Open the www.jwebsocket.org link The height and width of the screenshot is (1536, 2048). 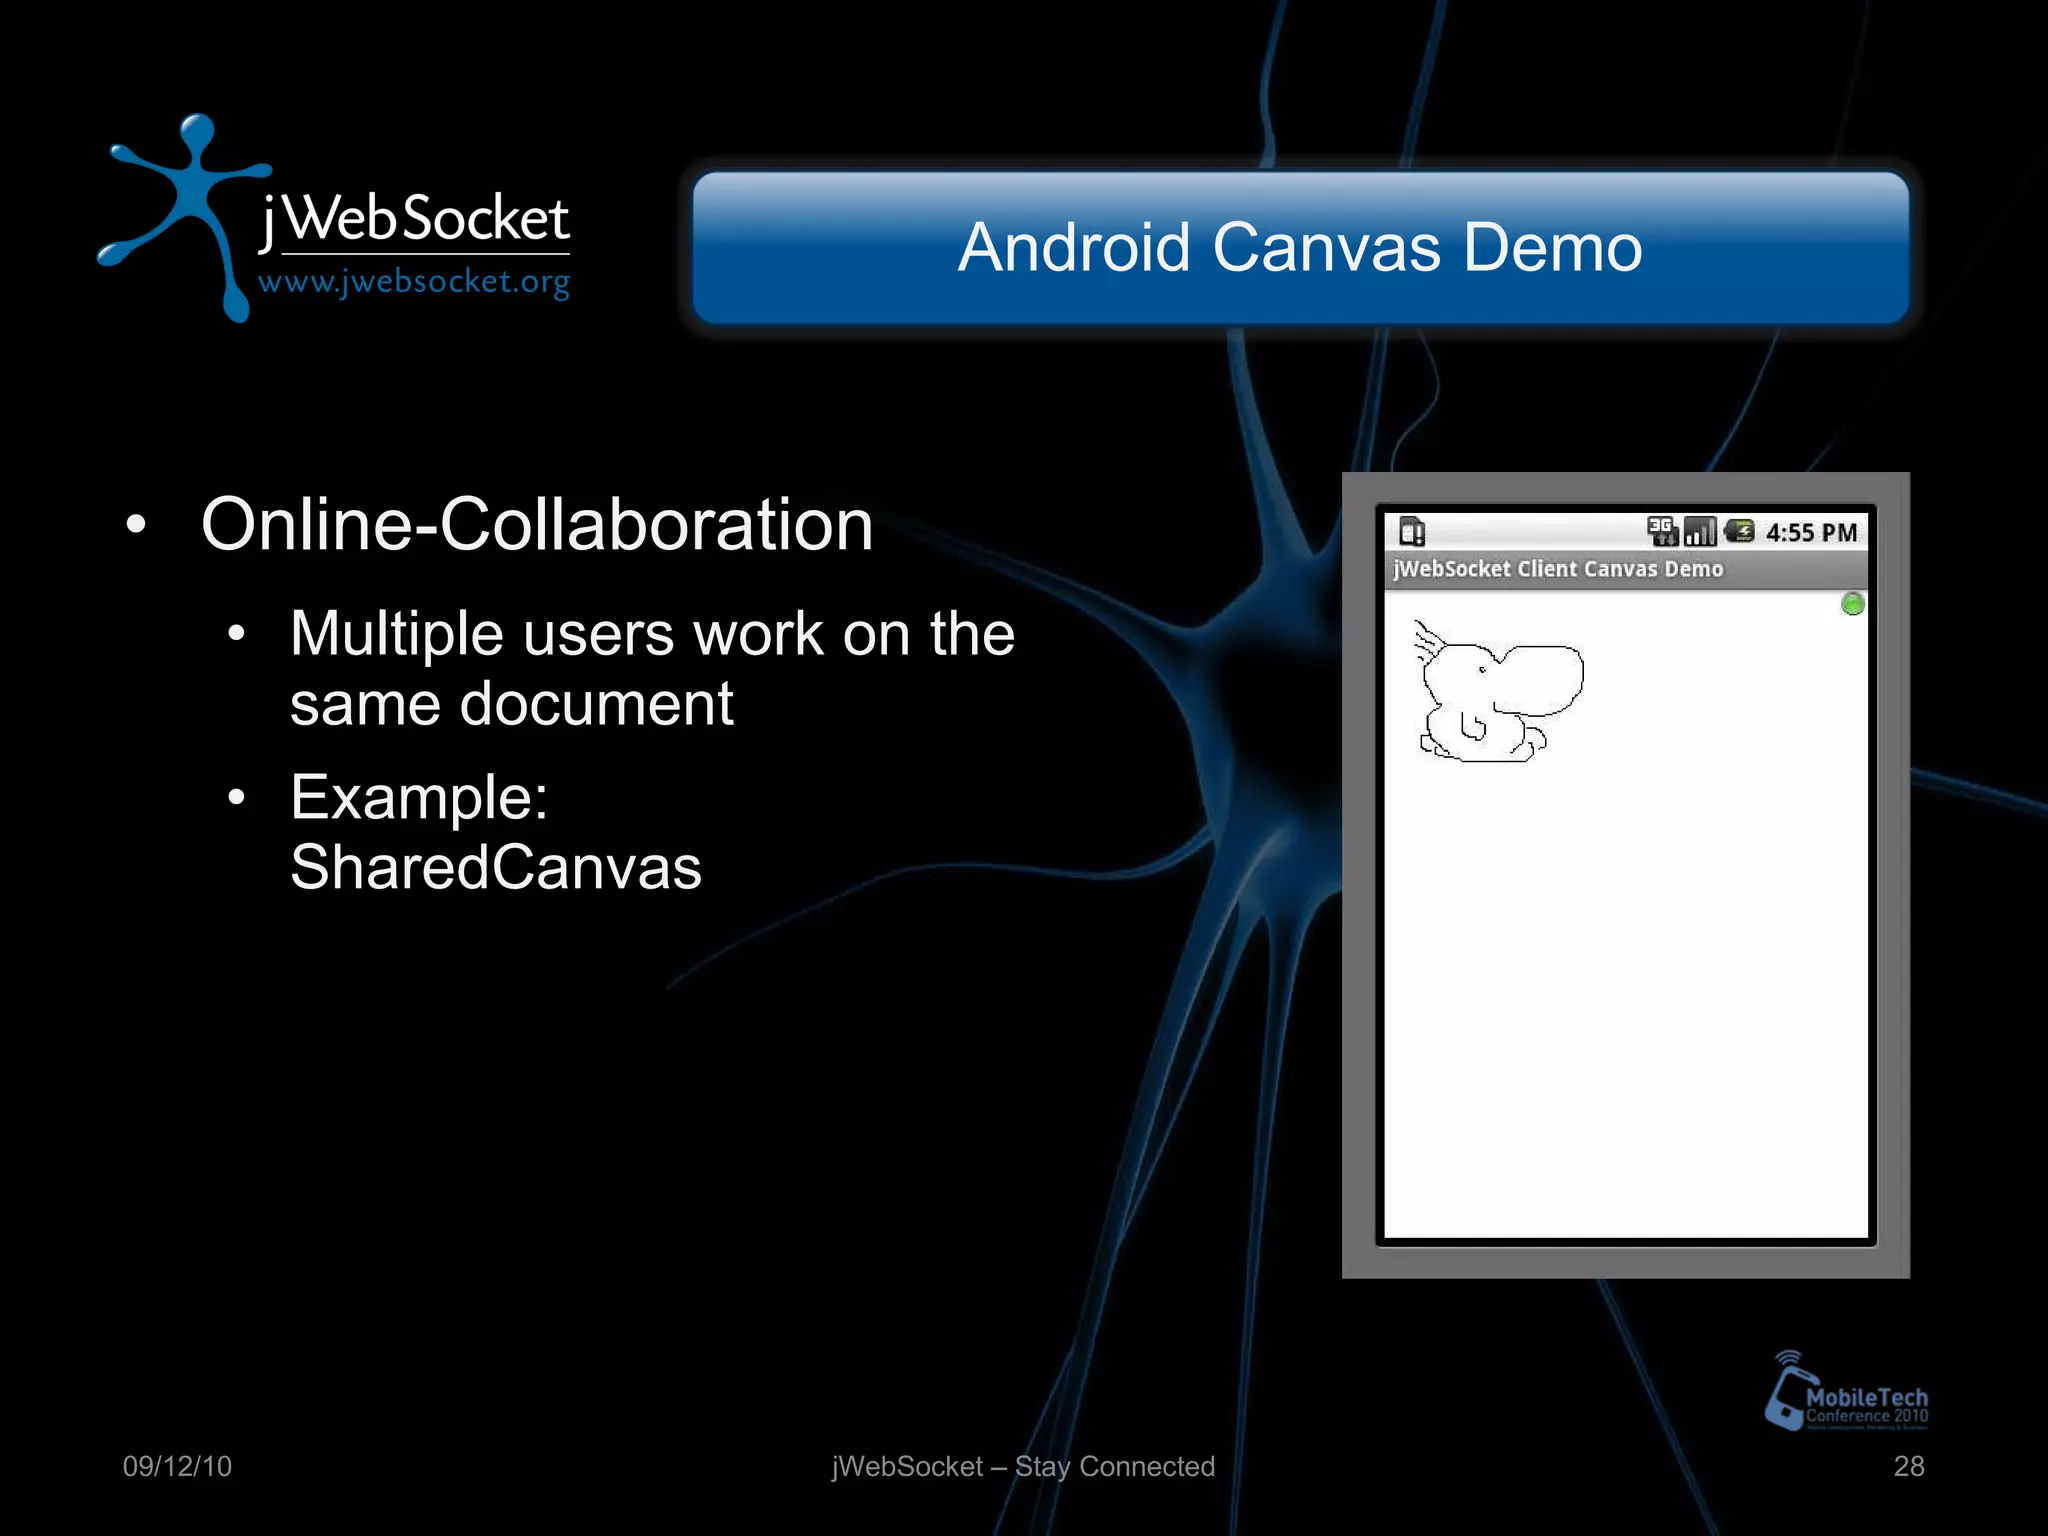(414, 282)
